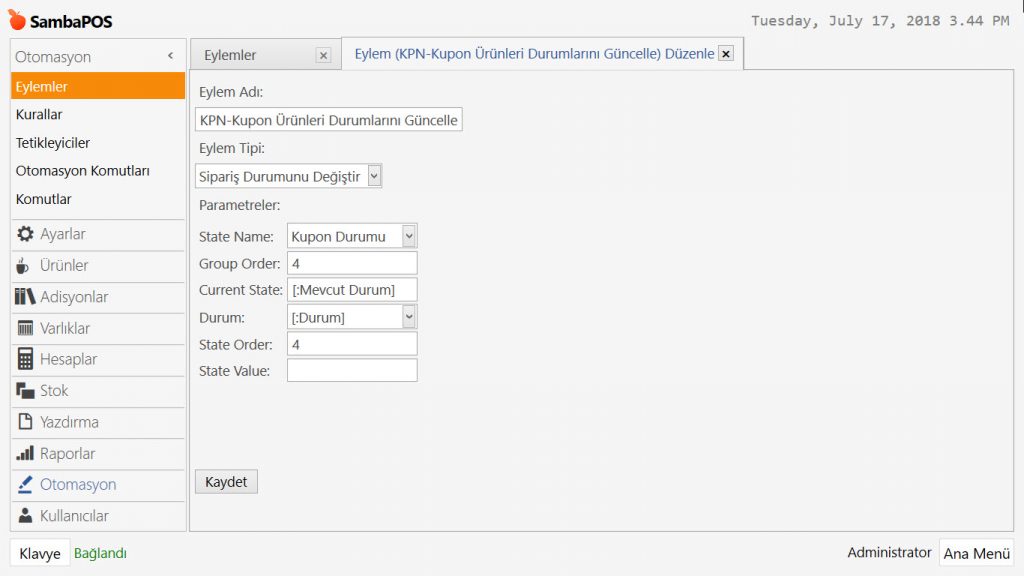Click the Hesaplar calculator icon

click(25, 359)
